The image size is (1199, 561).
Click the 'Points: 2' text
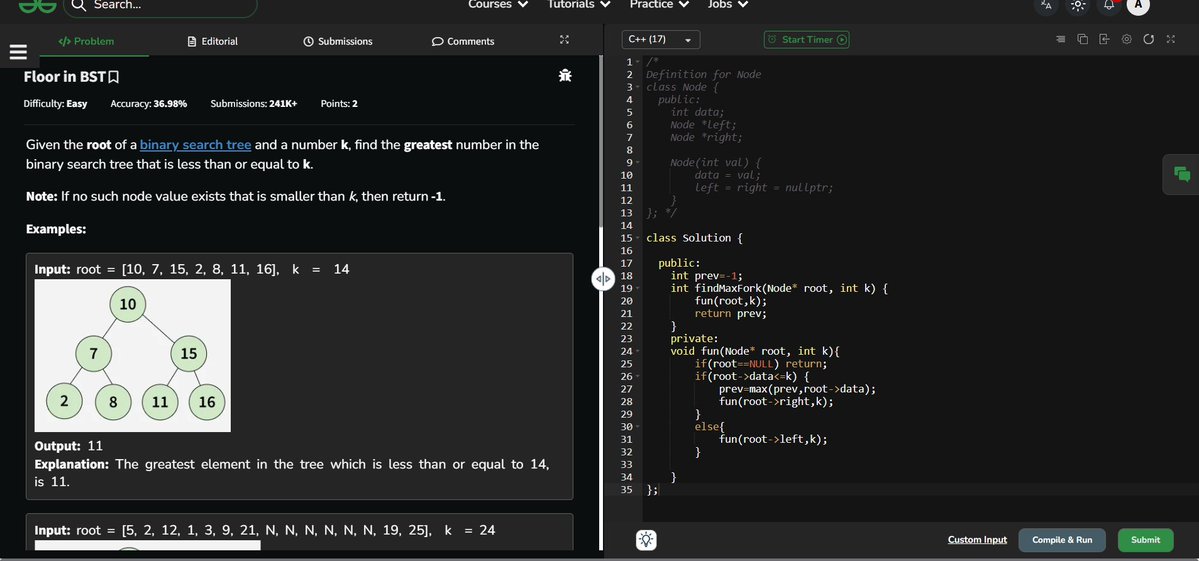[x=339, y=103]
